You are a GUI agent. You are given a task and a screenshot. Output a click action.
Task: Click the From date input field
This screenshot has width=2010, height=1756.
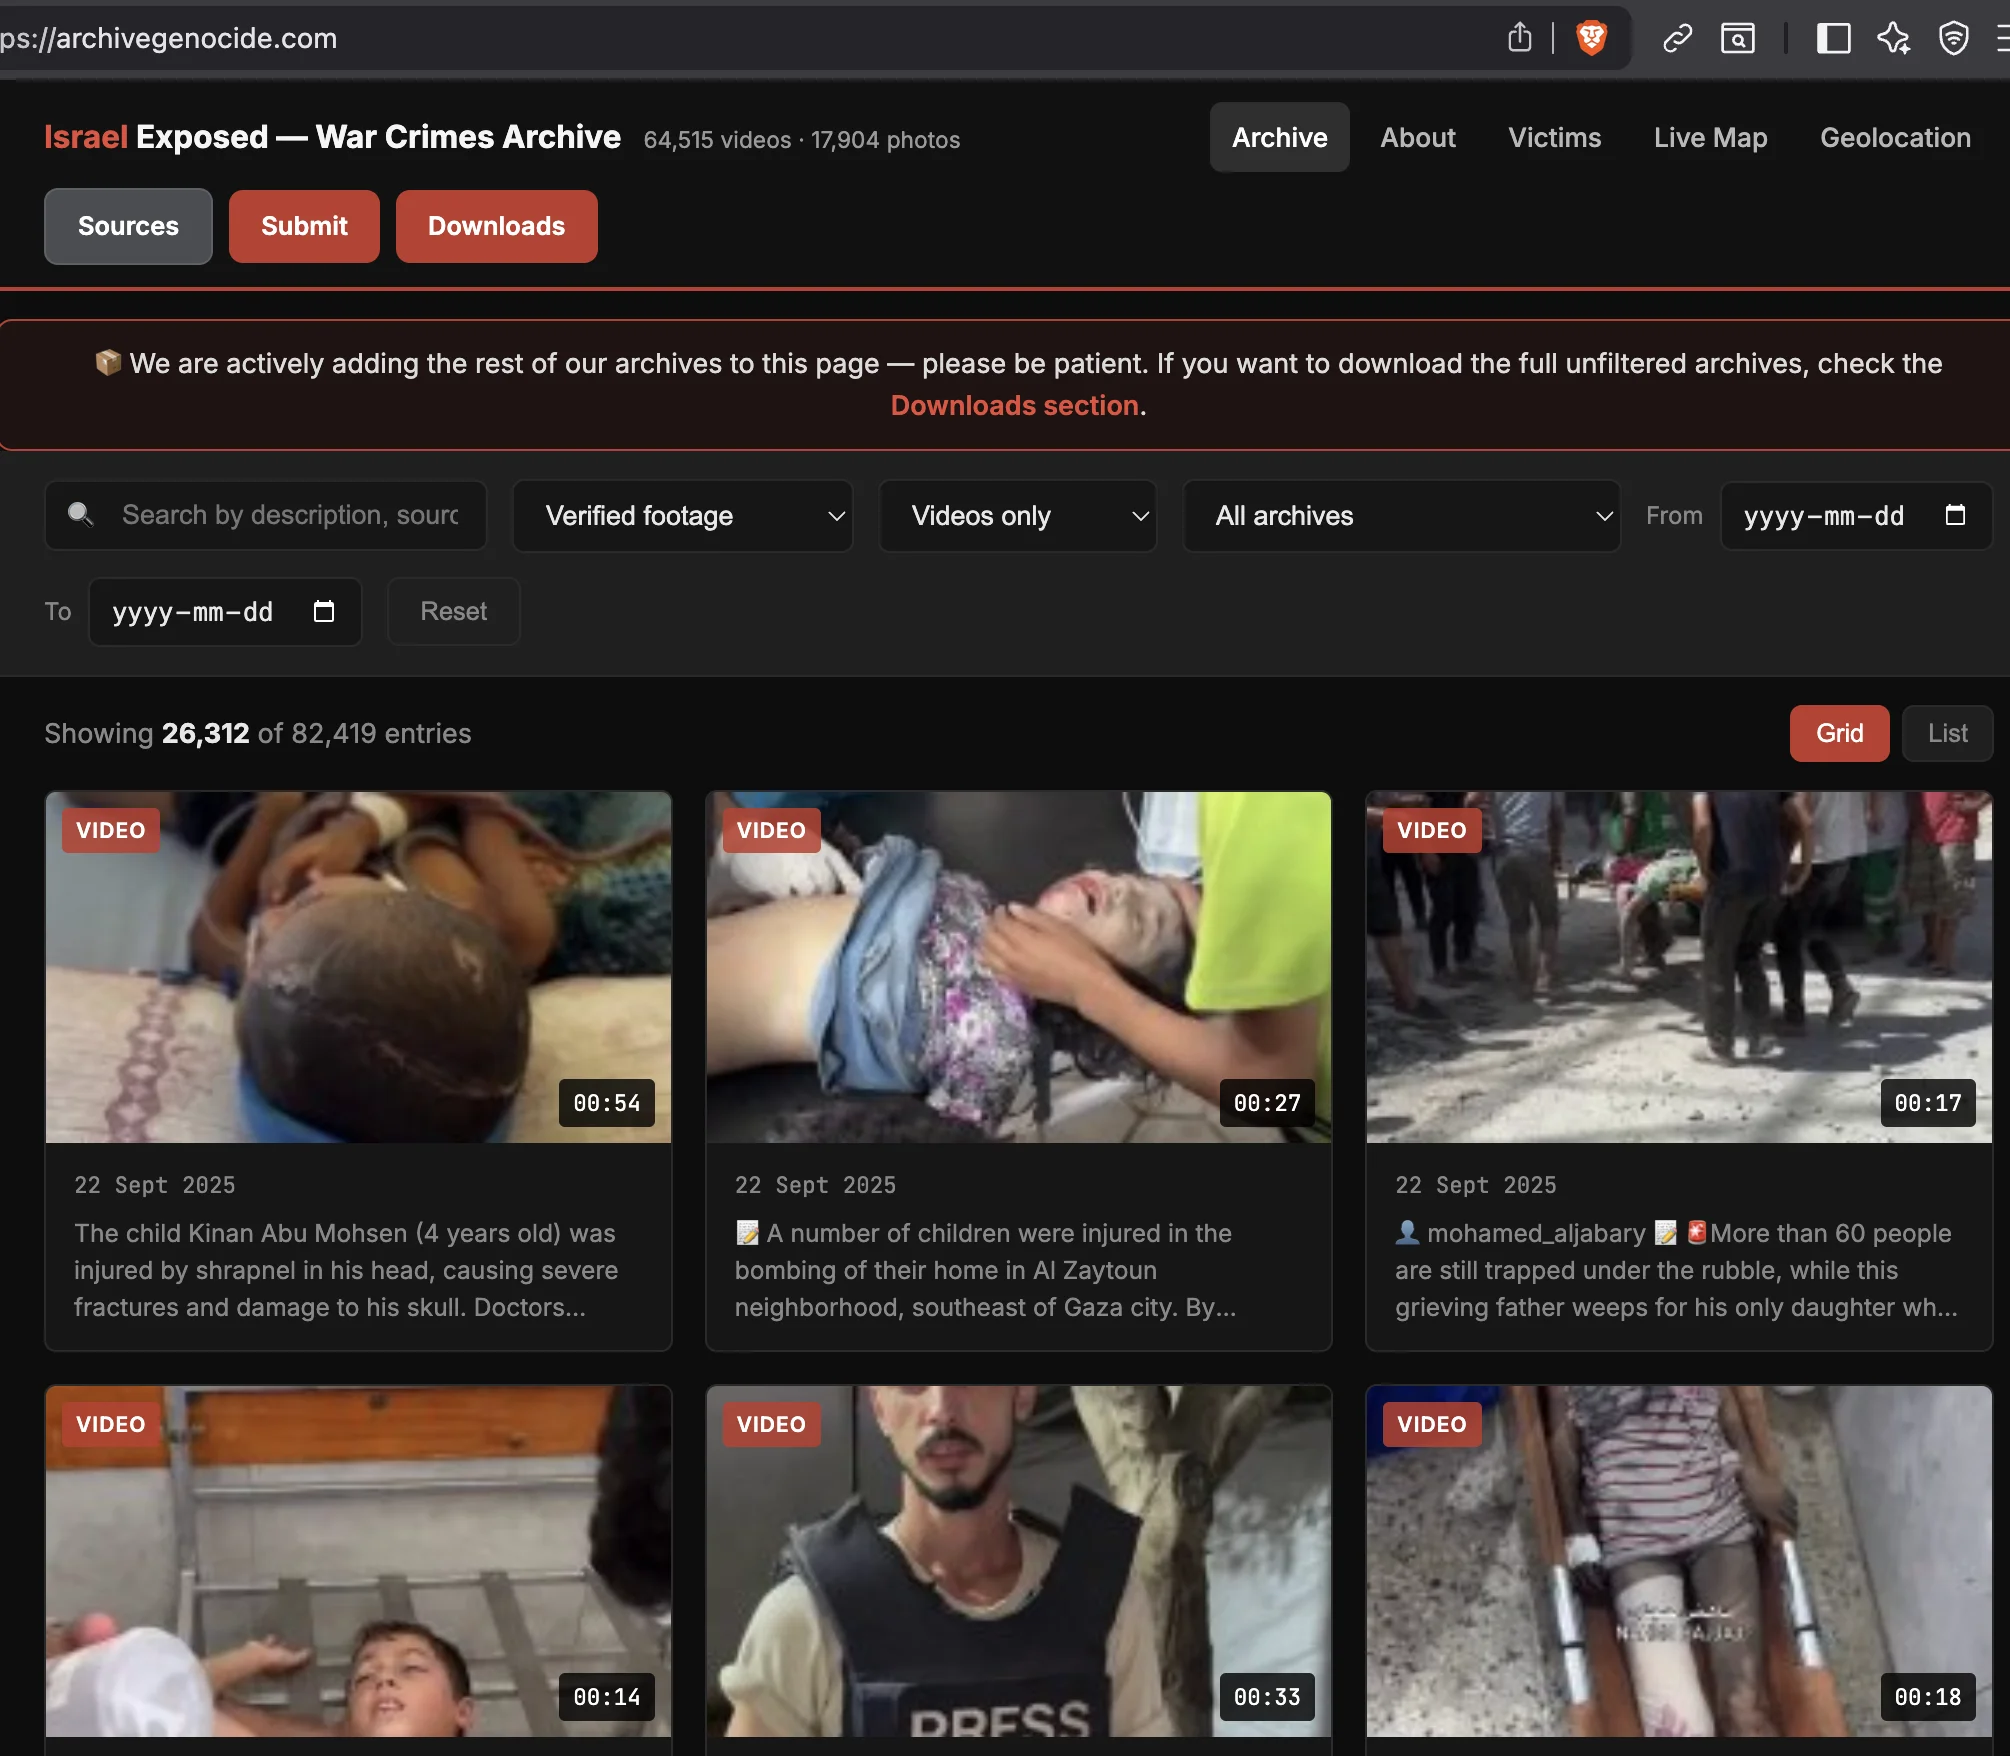click(x=1856, y=515)
